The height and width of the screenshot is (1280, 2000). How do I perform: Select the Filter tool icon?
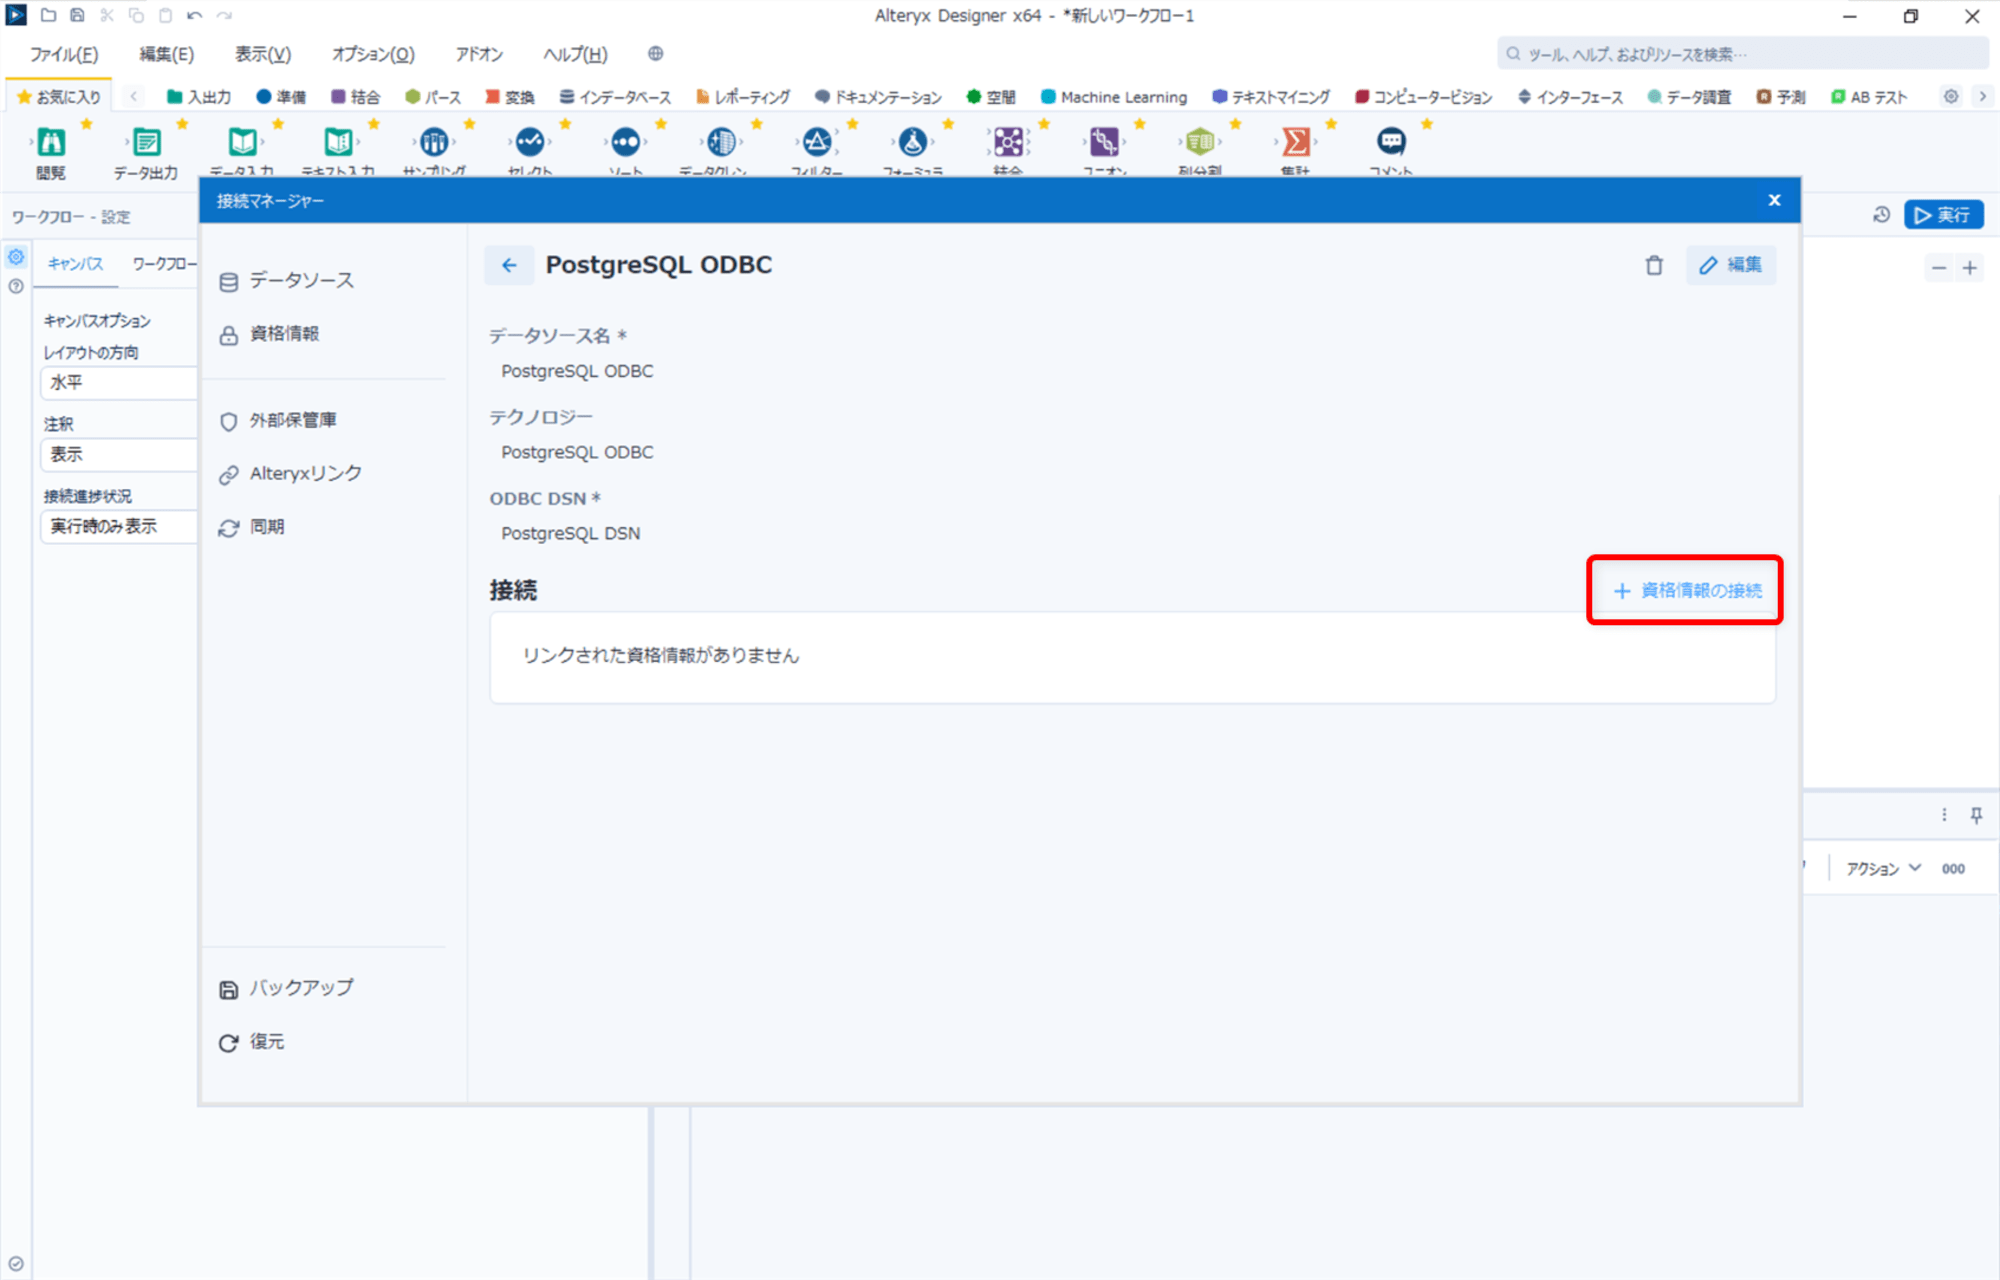tap(817, 142)
